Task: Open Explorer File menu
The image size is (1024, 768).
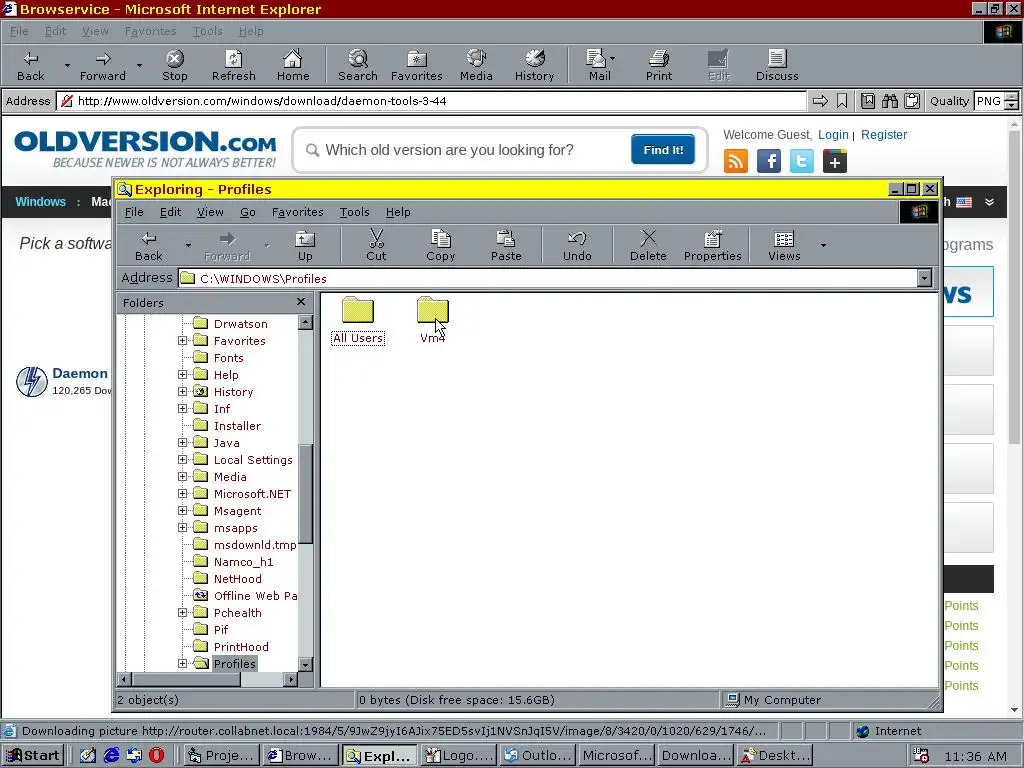Action: point(134,212)
